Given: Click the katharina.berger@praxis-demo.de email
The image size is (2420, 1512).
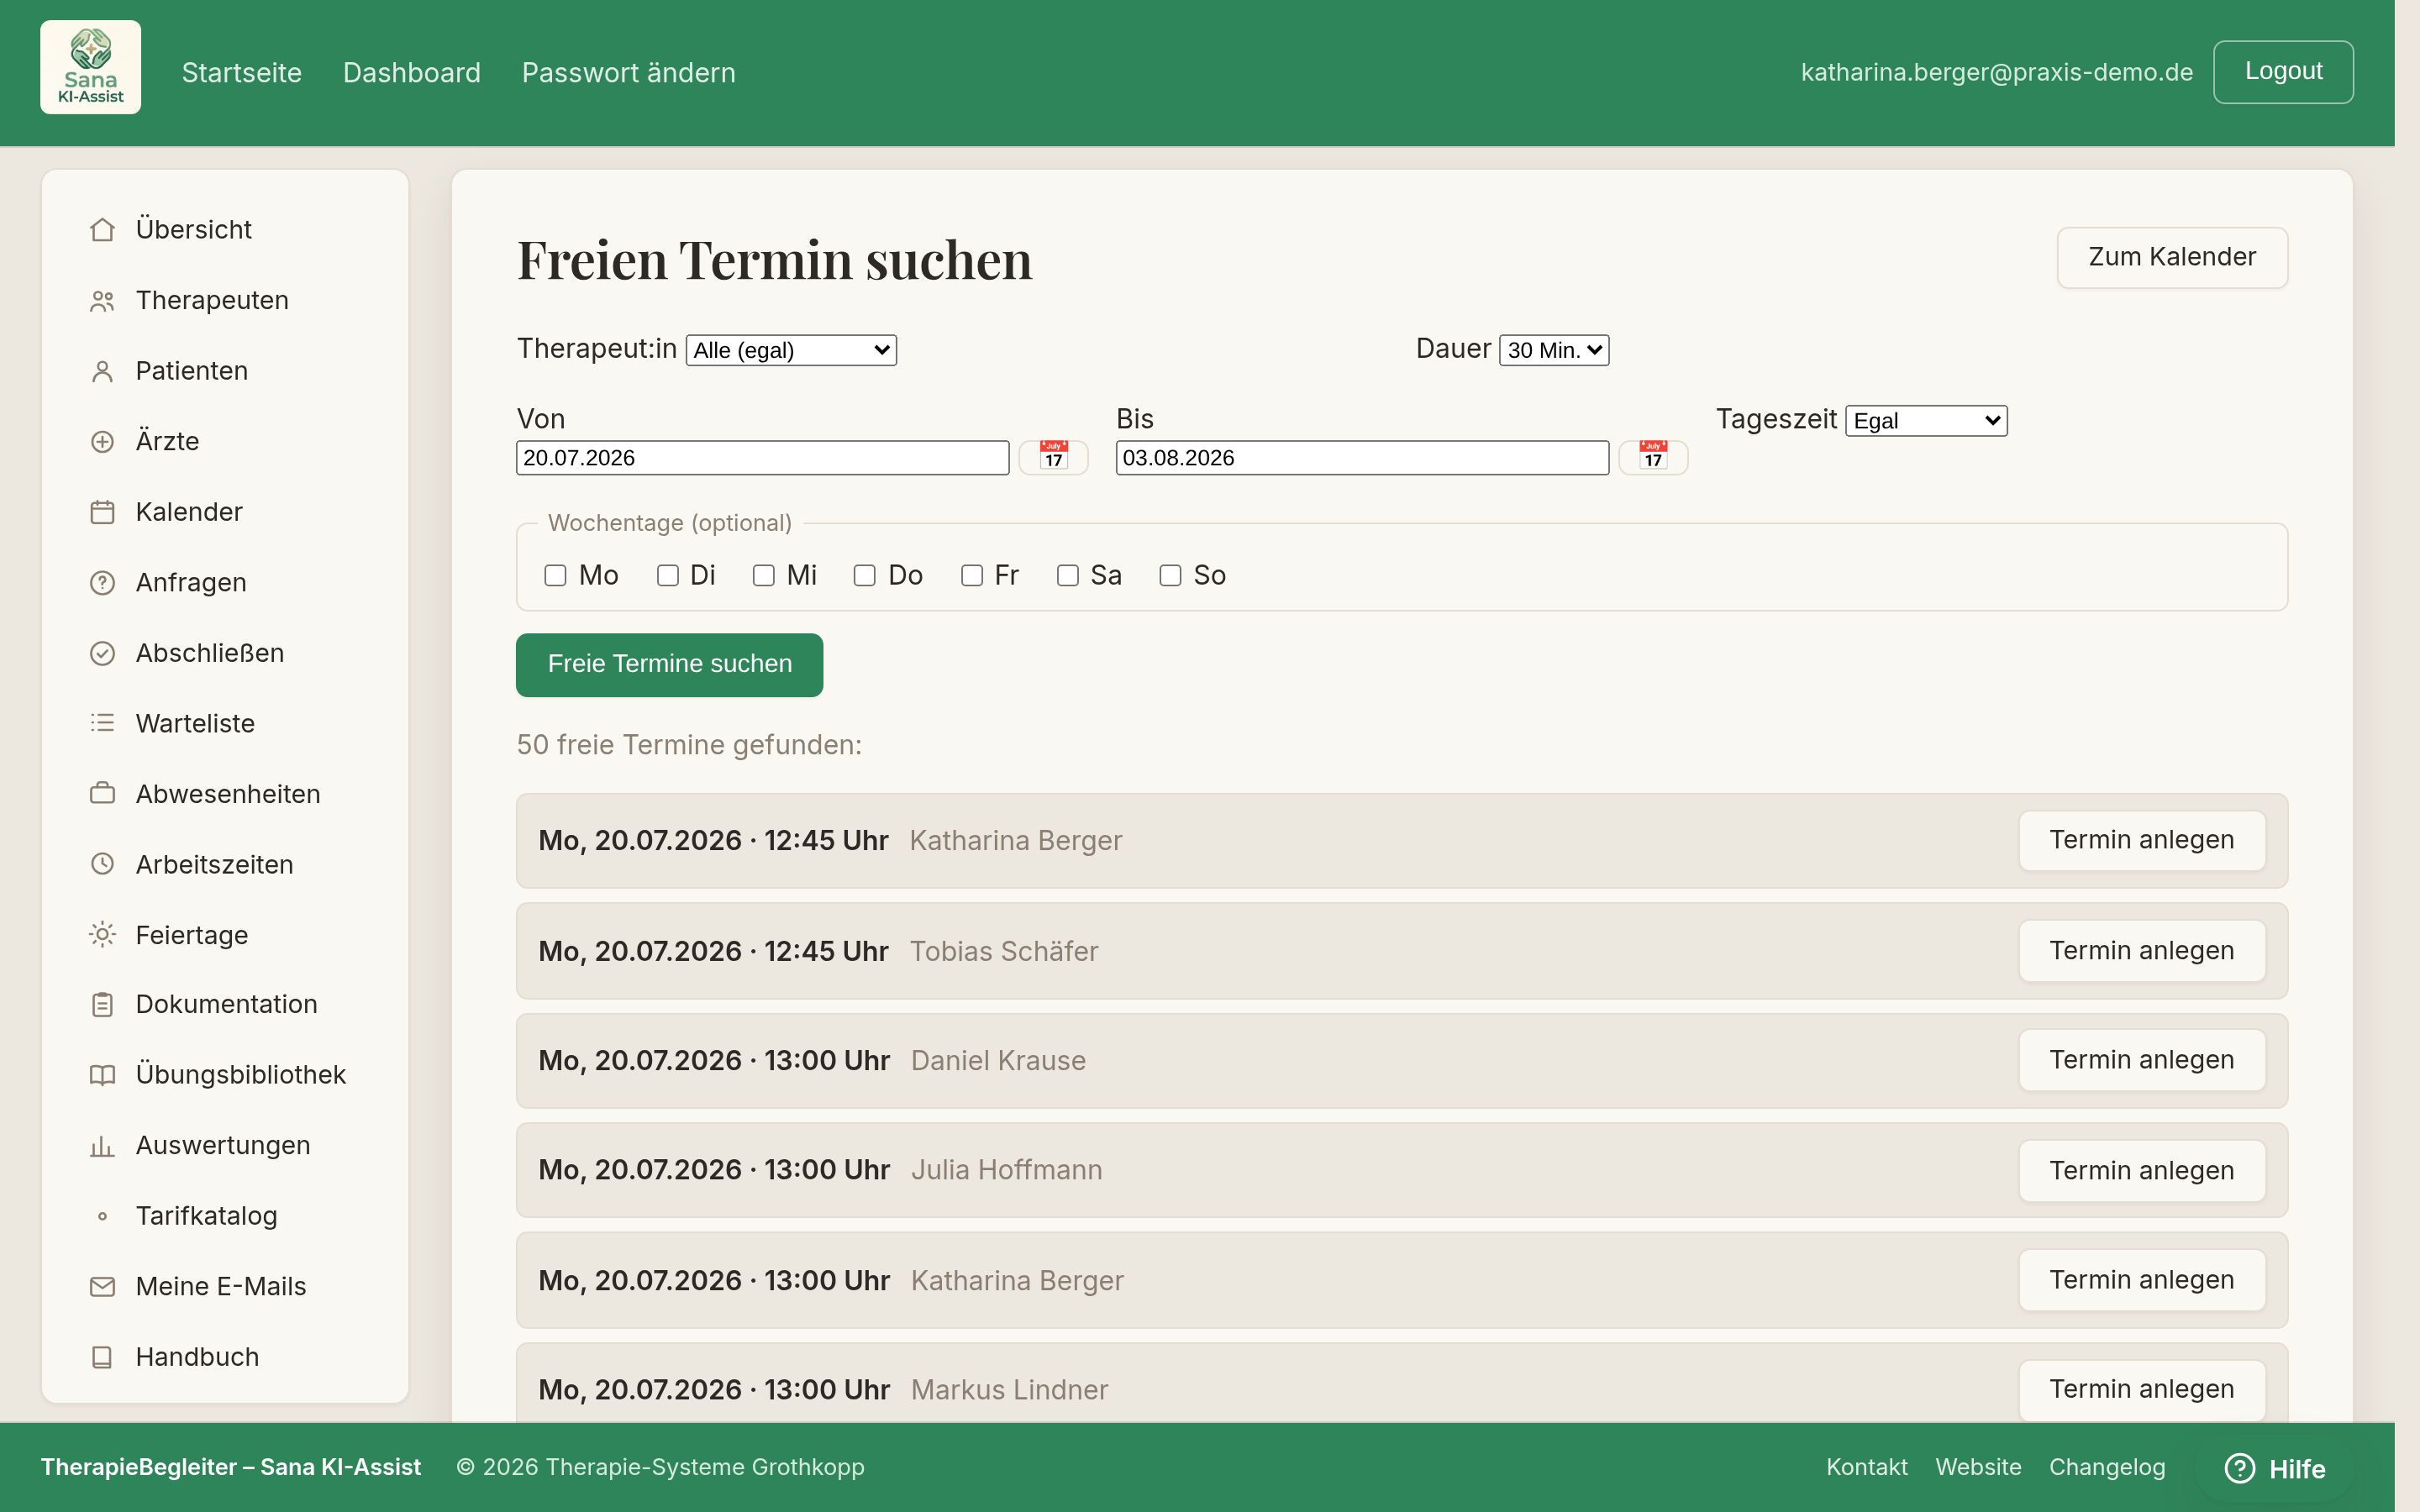Looking at the screenshot, I should [x=1996, y=72].
